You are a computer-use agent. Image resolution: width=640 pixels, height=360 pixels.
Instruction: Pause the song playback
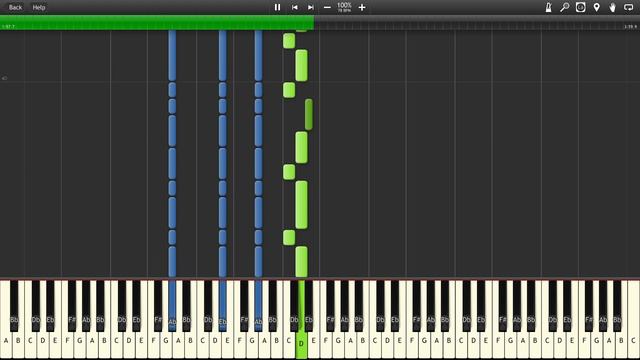point(277,7)
